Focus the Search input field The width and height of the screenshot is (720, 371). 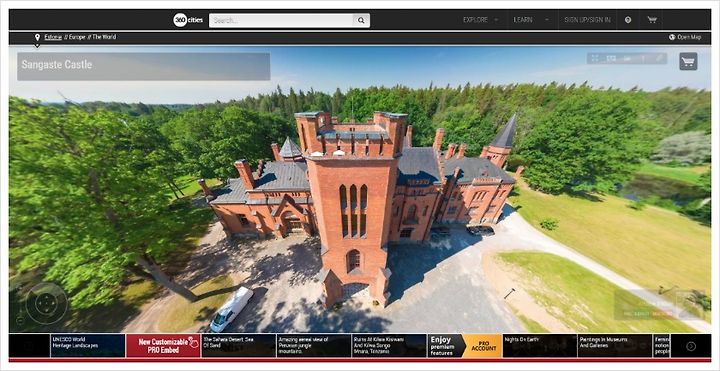[x=281, y=20]
